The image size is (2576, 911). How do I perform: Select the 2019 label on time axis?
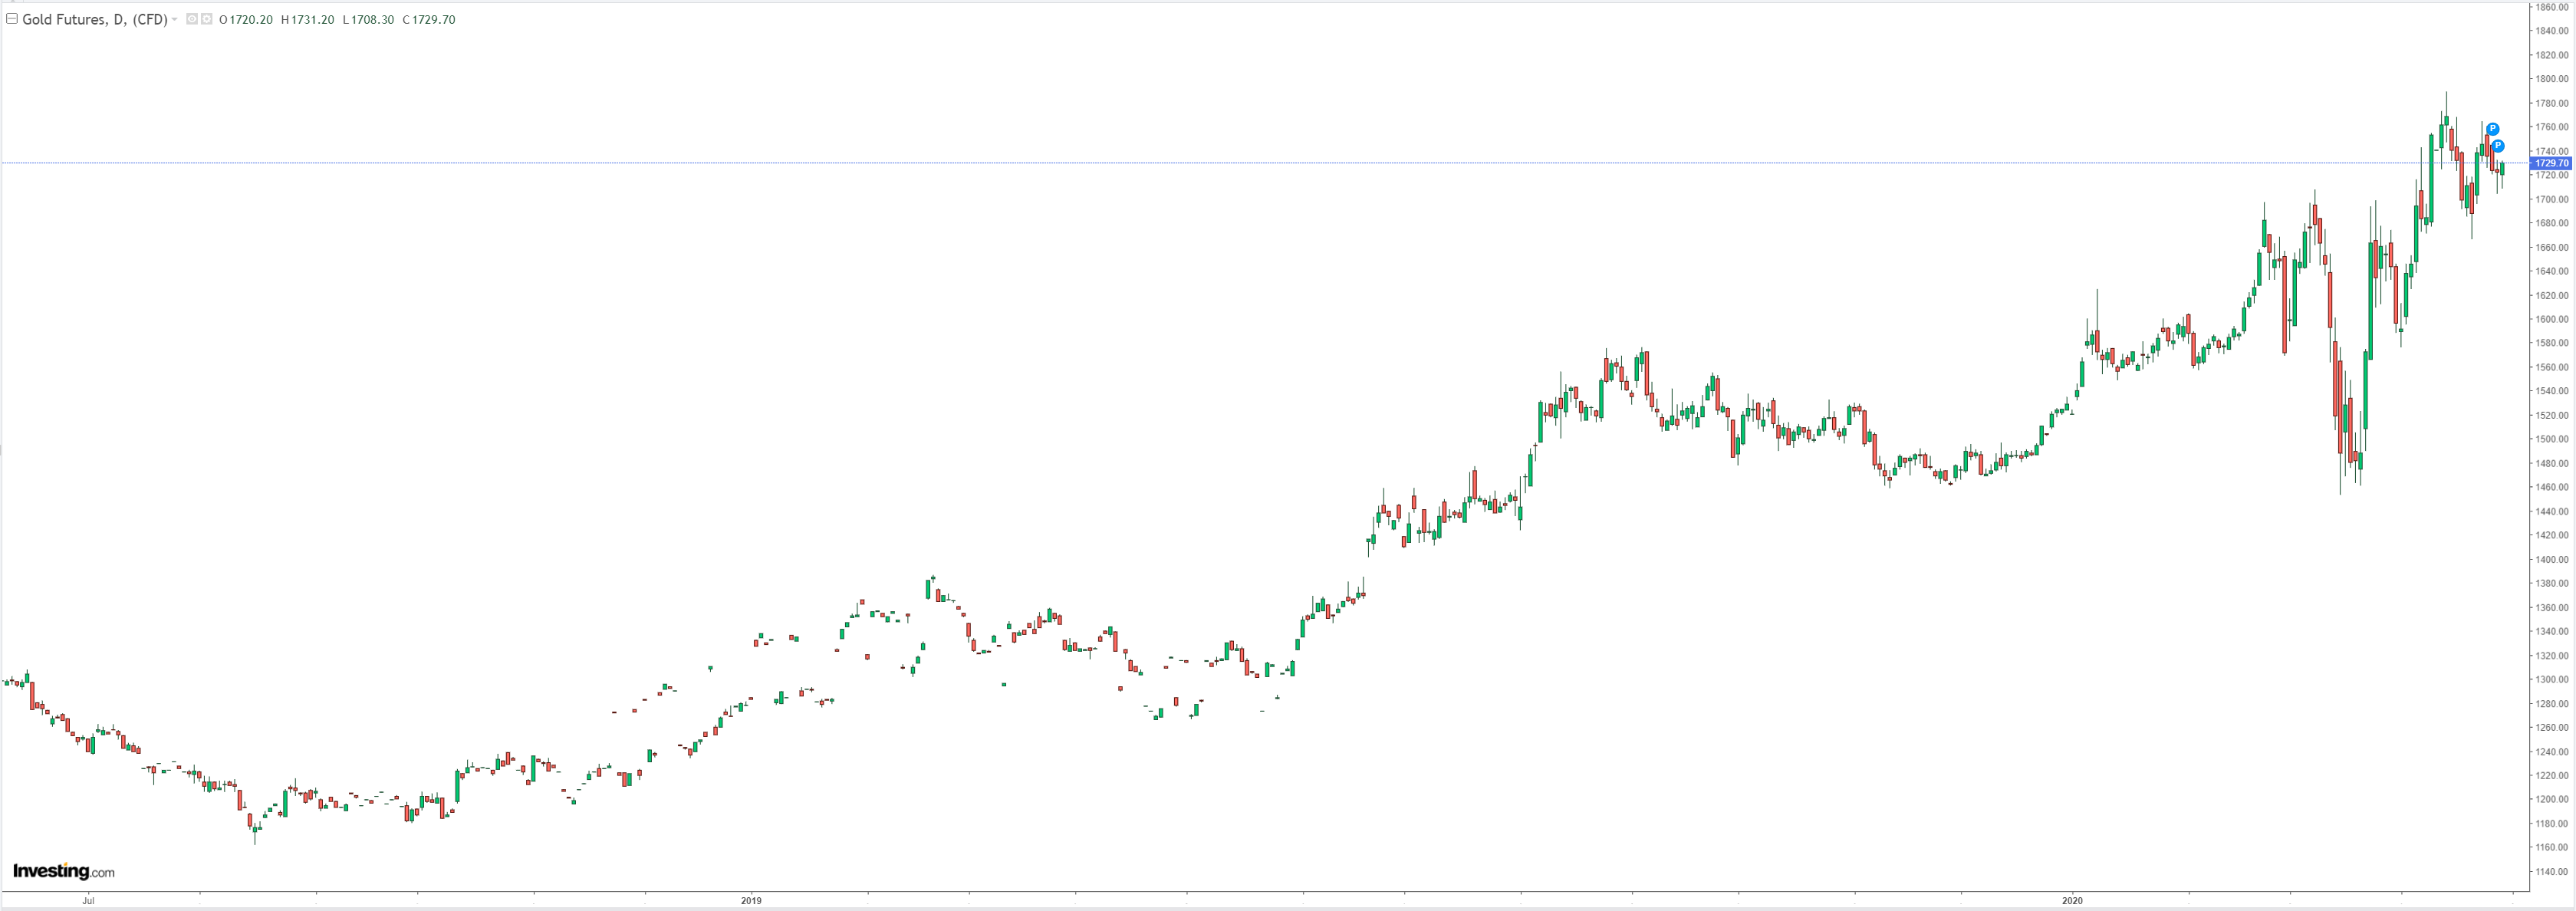click(751, 901)
